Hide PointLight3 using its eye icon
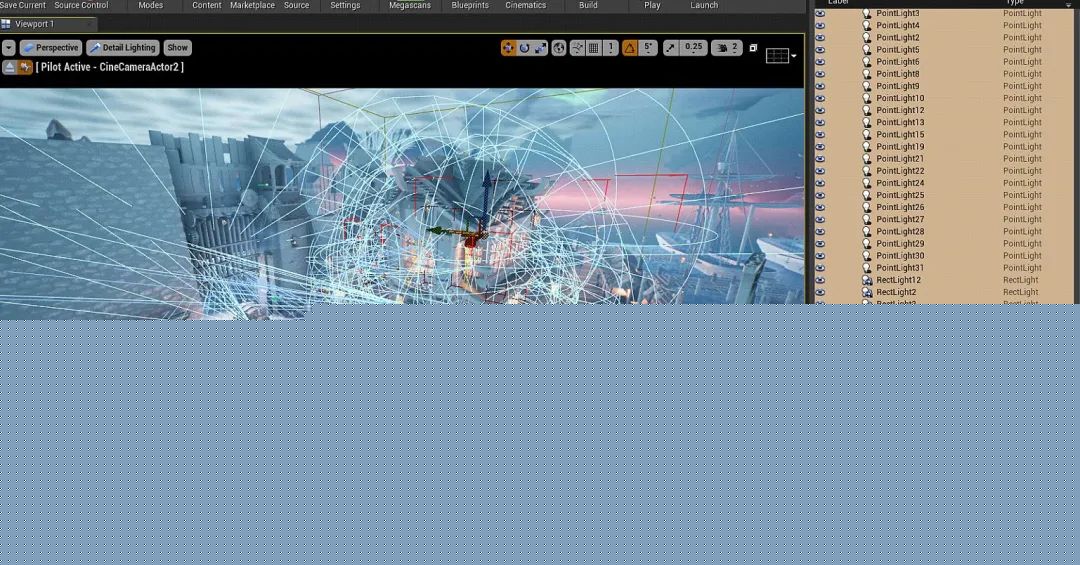Screen dimensions: 1080x565 820,13
